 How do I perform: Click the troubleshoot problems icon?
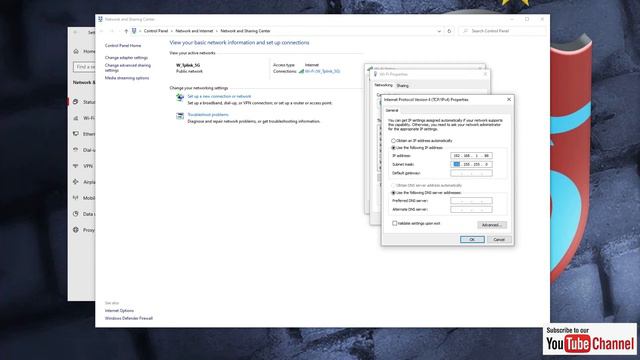tap(180, 116)
